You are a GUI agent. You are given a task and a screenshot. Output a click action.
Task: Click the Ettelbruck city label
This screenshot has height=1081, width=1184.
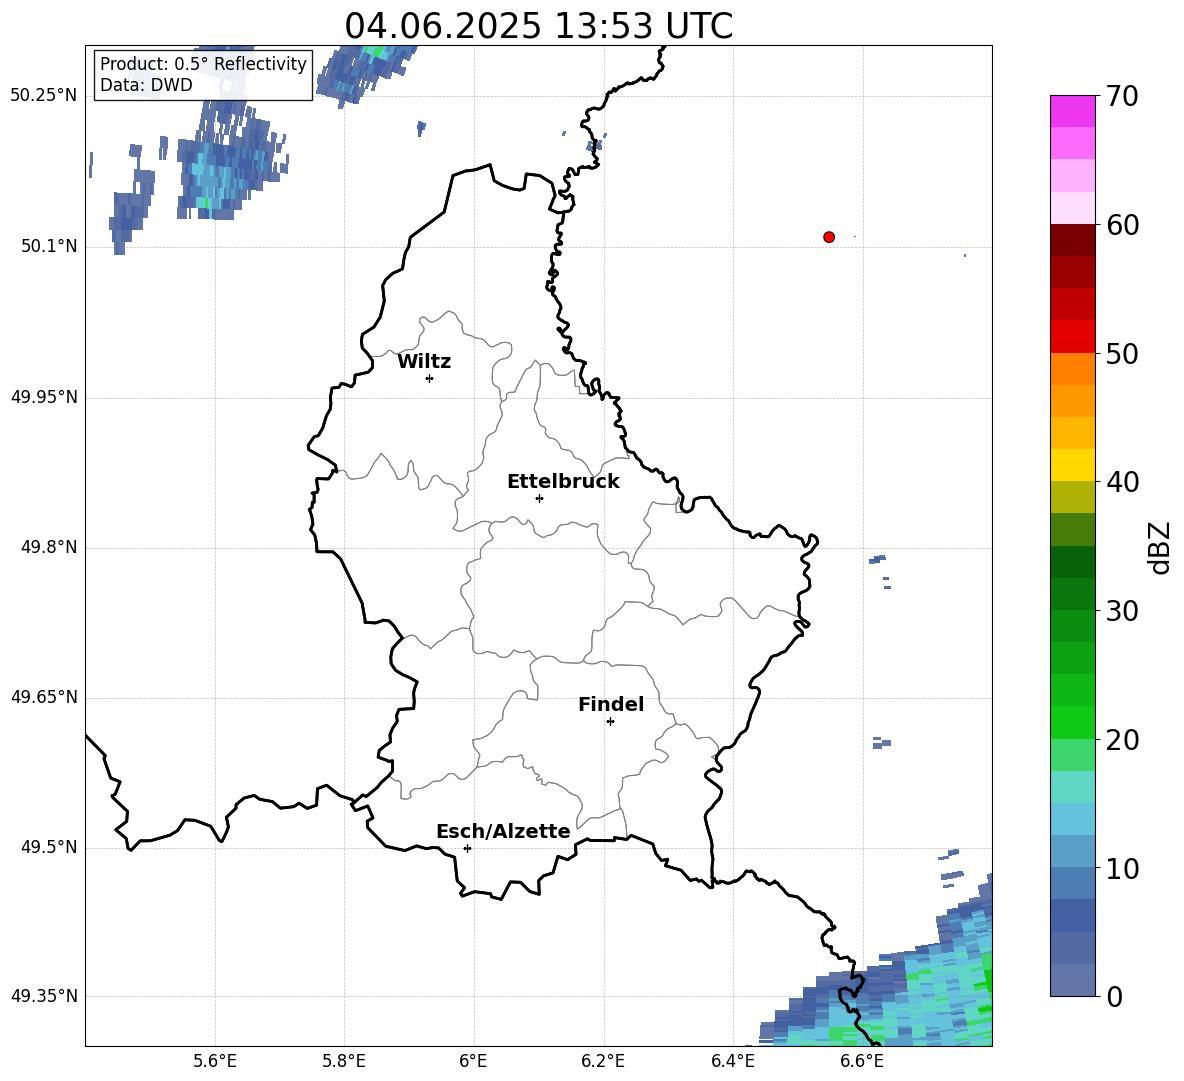pyautogui.click(x=563, y=482)
